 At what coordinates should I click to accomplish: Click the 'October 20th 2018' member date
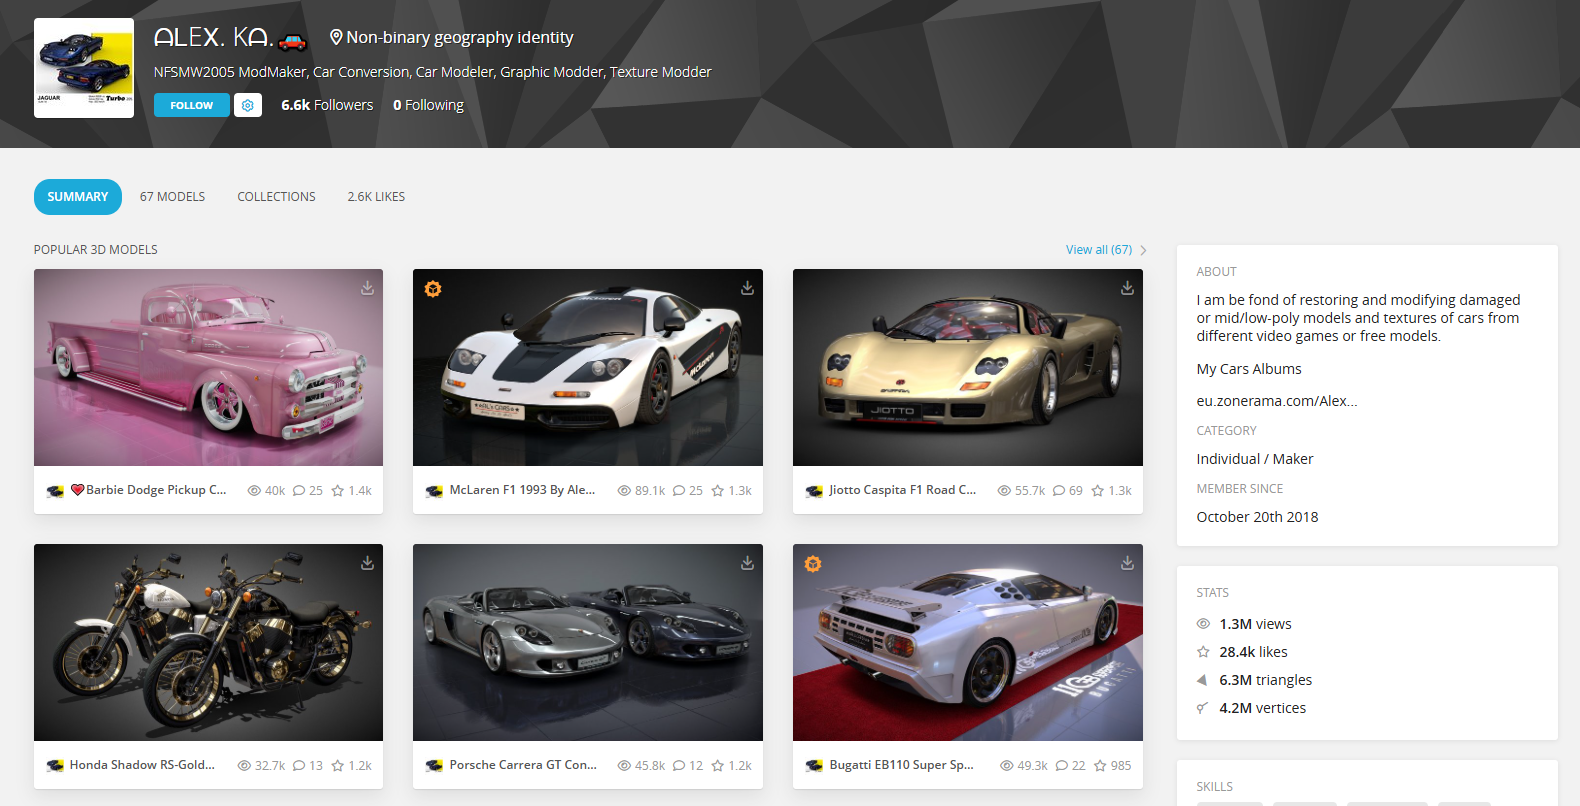pyautogui.click(x=1257, y=517)
